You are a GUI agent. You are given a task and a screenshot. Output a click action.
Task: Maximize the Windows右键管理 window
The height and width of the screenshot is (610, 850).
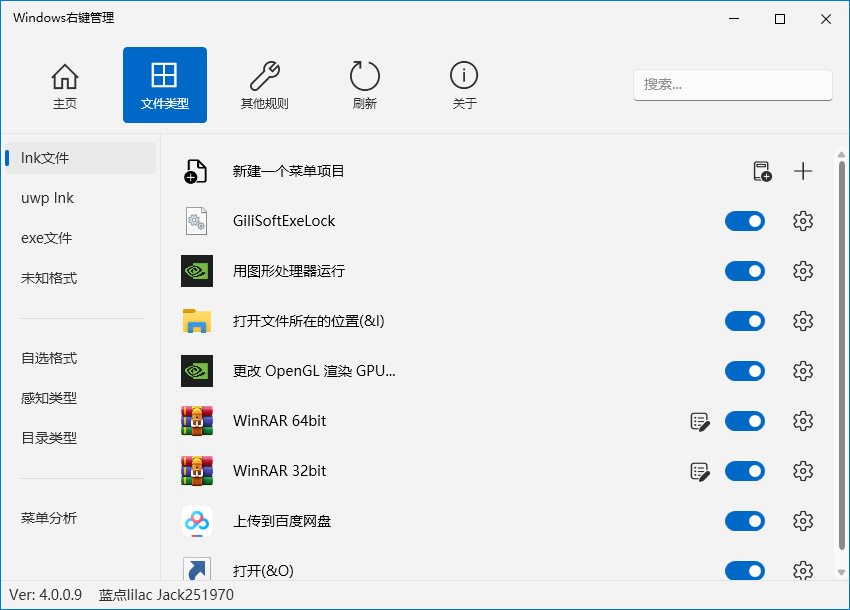(x=780, y=19)
